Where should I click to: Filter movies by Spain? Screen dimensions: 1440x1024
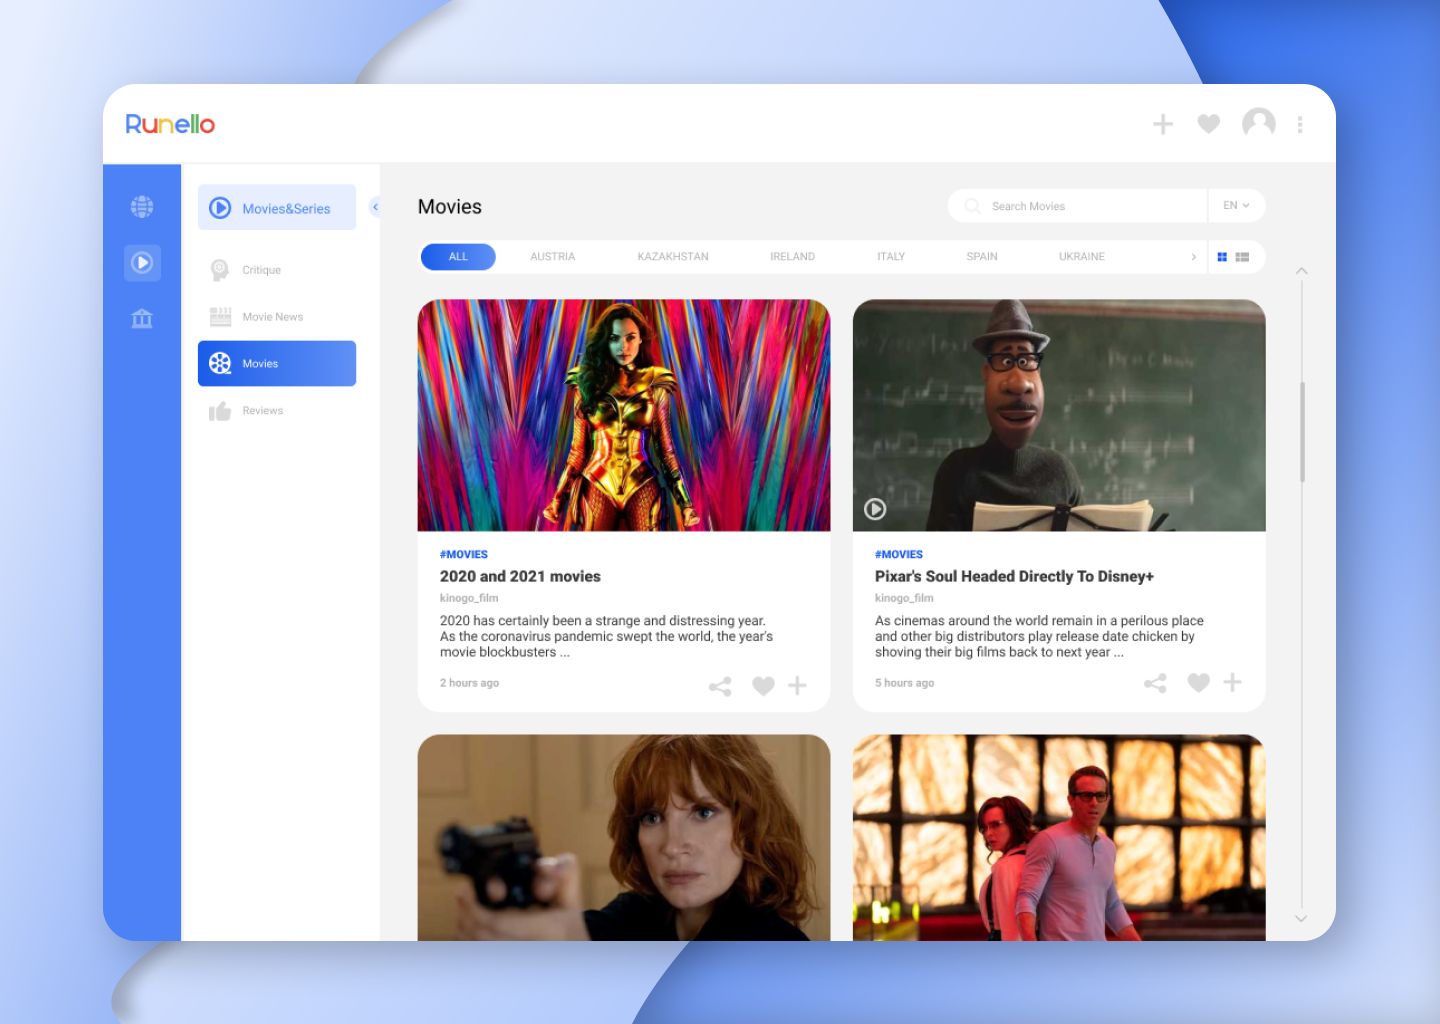tap(982, 257)
